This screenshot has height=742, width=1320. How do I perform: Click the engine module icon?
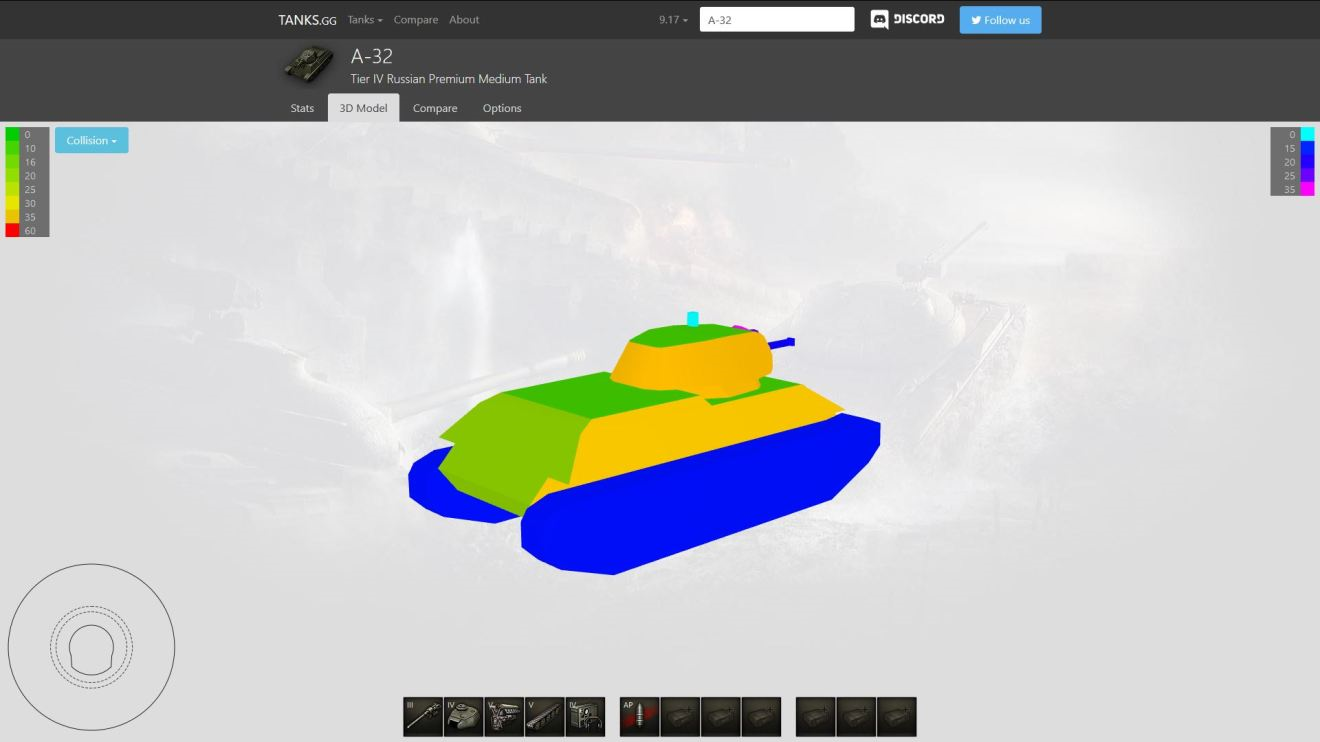(x=504, y=717)
